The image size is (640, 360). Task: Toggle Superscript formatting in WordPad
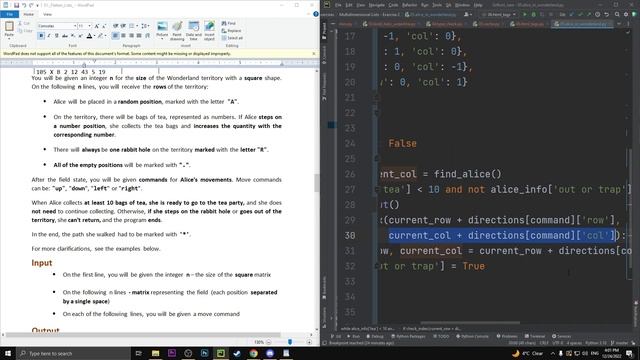coord(80,36)
